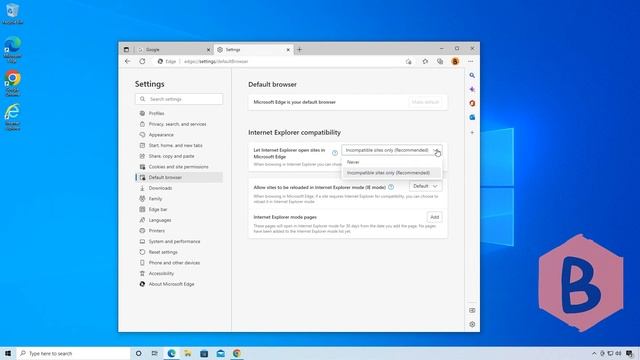The height and width of the screenshot is (360, 640).
Task: Click Chrome icon on the taskbar
Action: 237,353
